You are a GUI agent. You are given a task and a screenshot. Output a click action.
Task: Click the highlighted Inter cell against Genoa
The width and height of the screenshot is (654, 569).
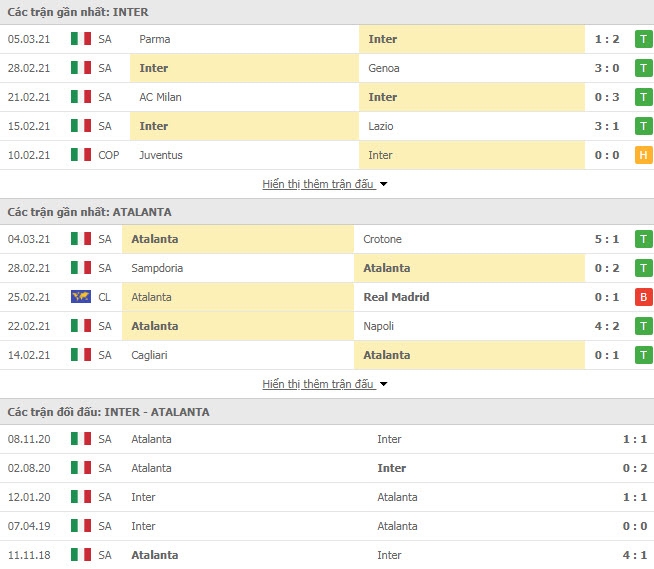click(244, 68)
